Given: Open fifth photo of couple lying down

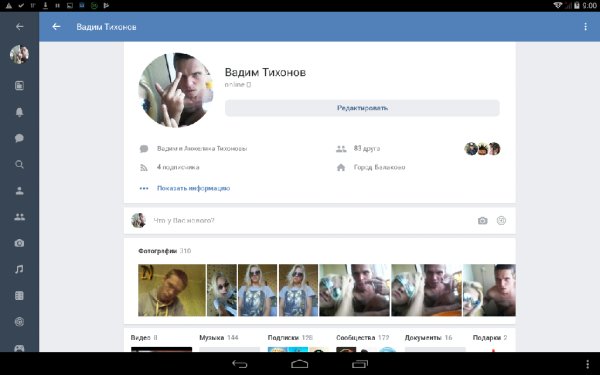Looking at the screenshot, I should pos(355,290).
